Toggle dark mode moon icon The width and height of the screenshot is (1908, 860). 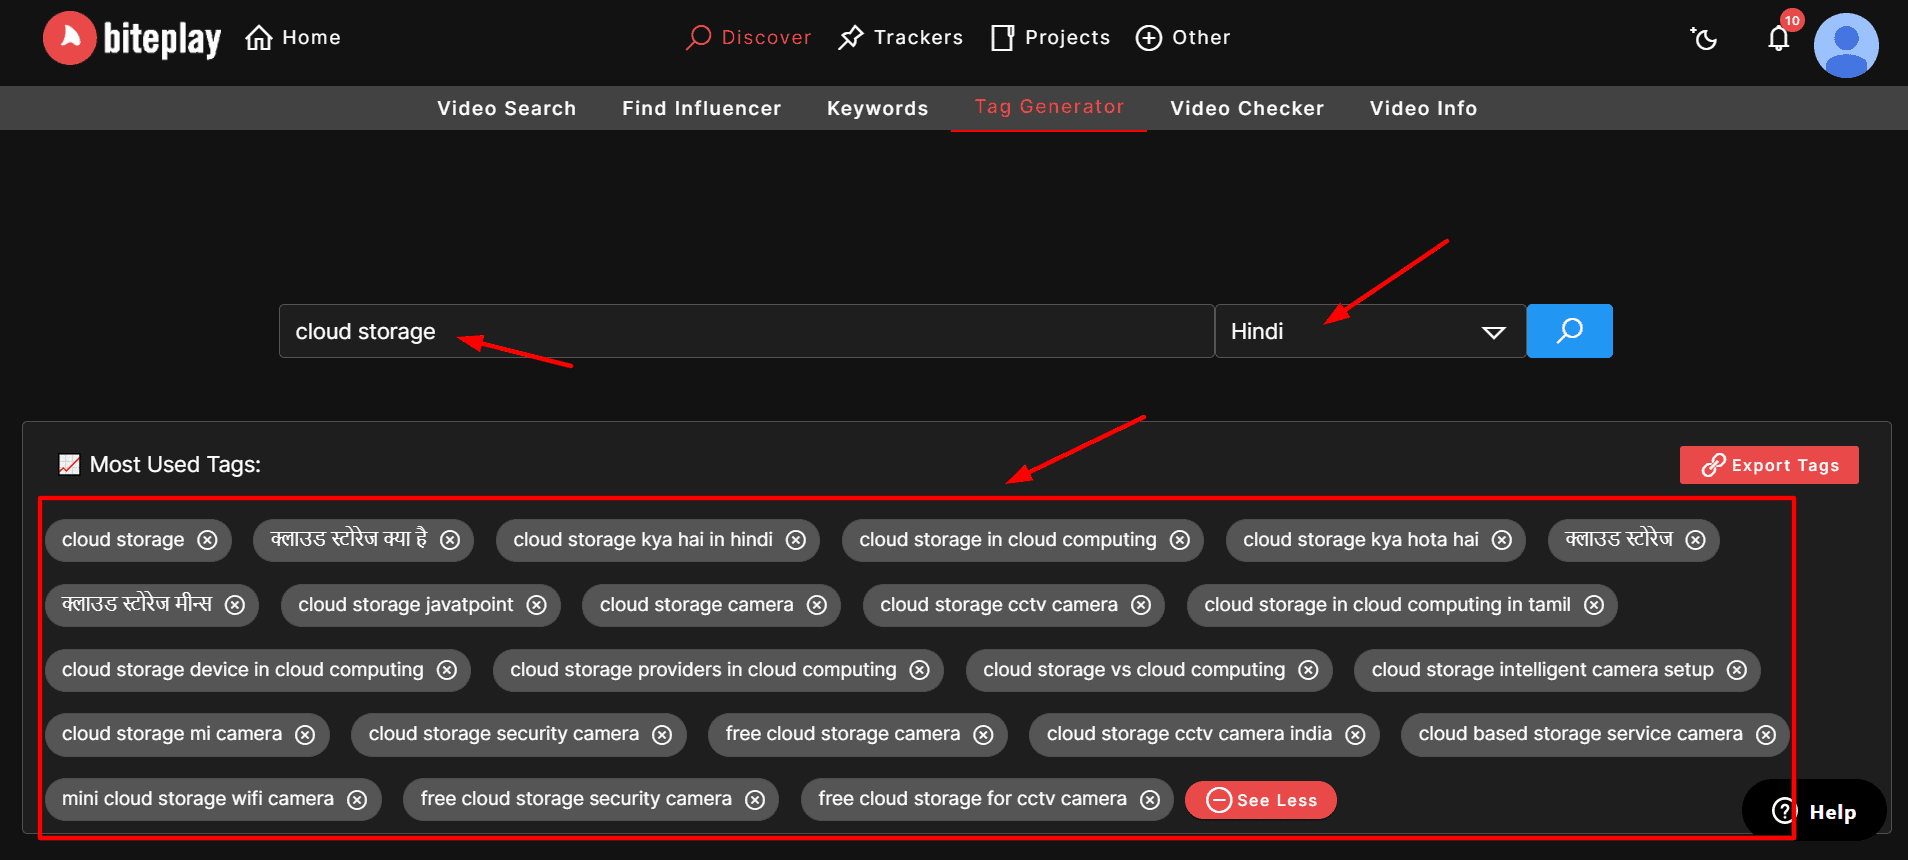[1704, 38]
